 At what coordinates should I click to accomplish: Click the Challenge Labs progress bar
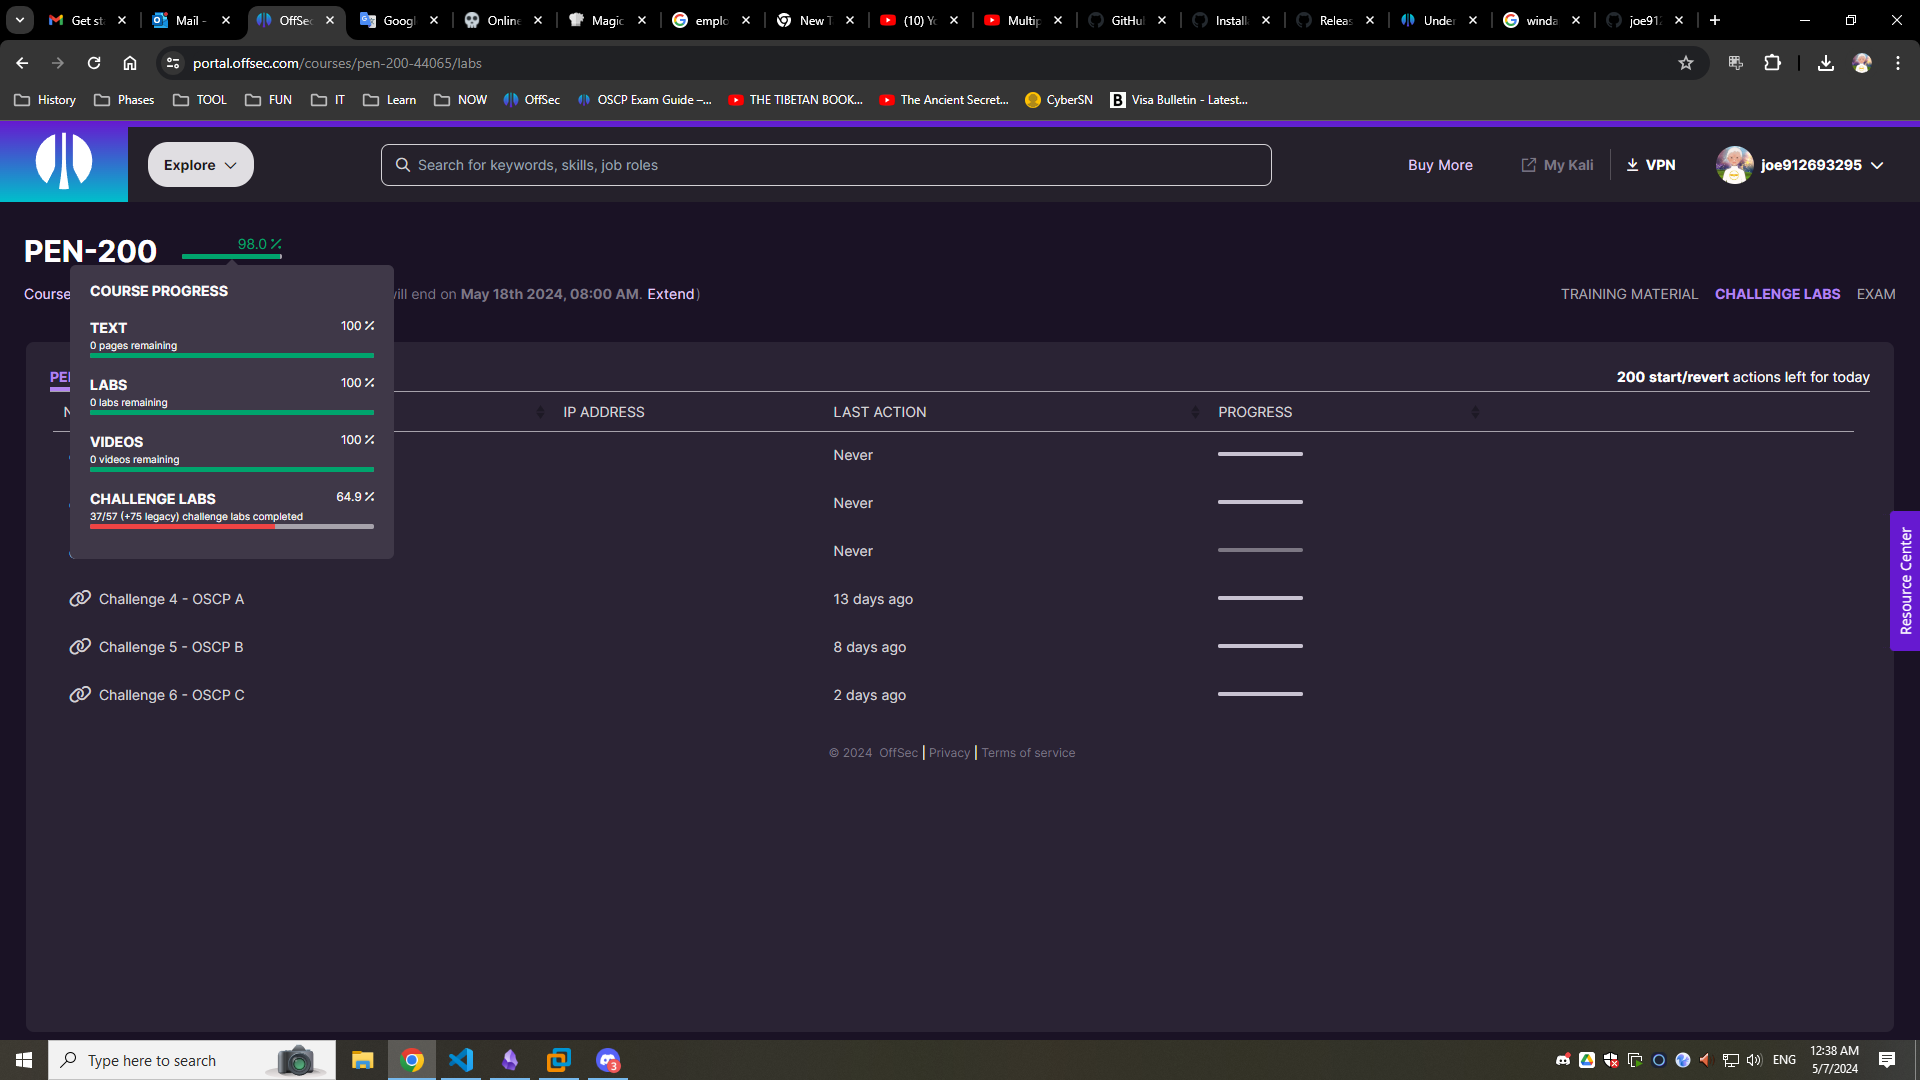[x=231, y=526]
